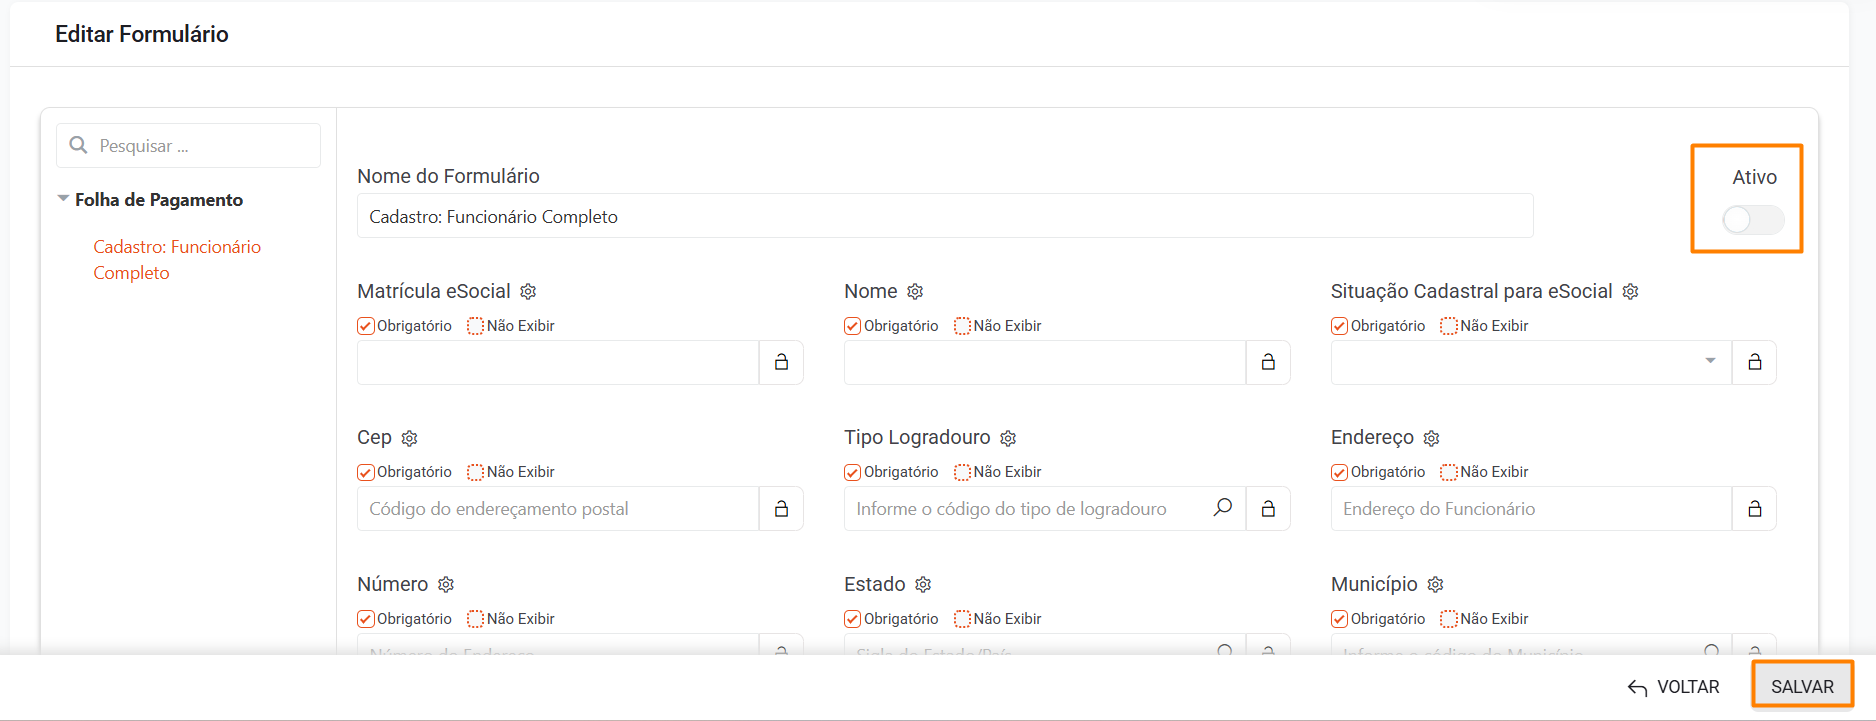Open gear settings for Tipo Logradouro
1876x721 pixels.
pos(1008,438)
